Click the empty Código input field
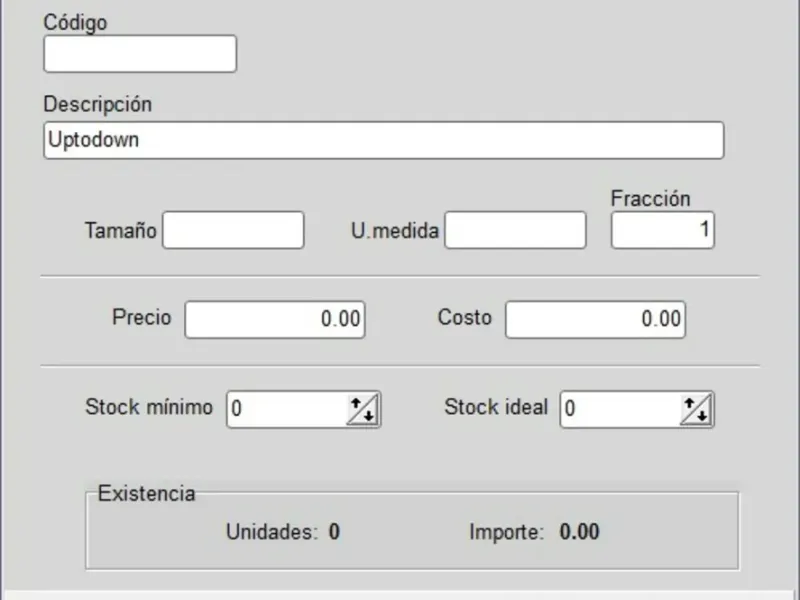The width and height of the screenshot is (800, 600). 140,54
